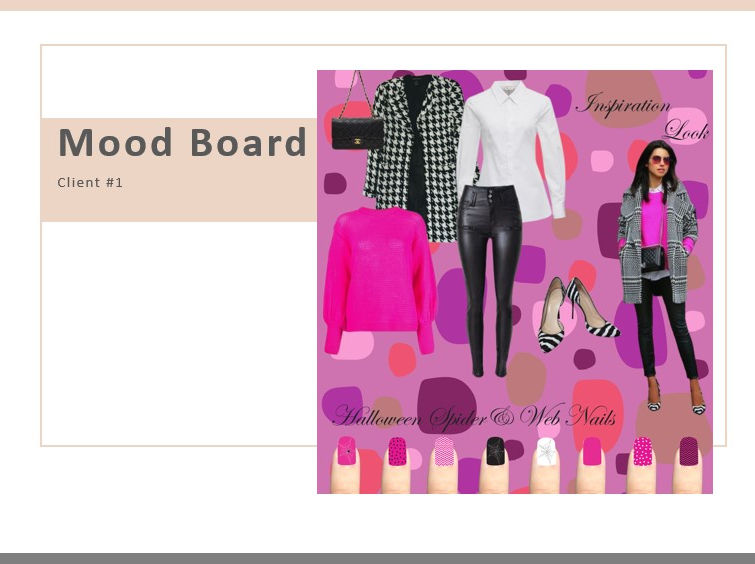Image resolution: width=755 pixels, height=564 pixels.
Task: Click the Inspiration Look script text
Action: 643,117
